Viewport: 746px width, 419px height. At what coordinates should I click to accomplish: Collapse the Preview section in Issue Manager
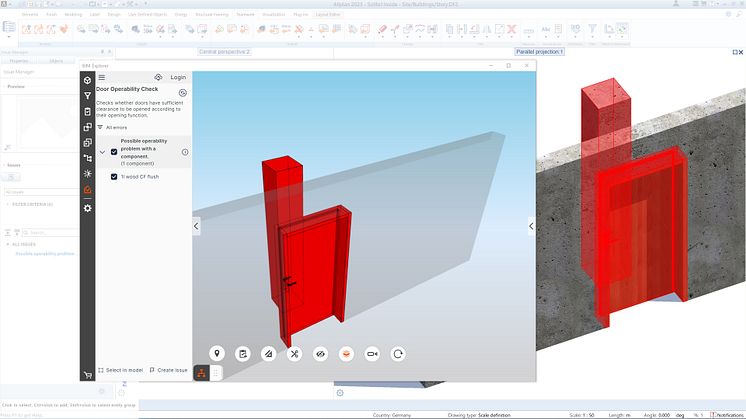[x=4, y=87]
